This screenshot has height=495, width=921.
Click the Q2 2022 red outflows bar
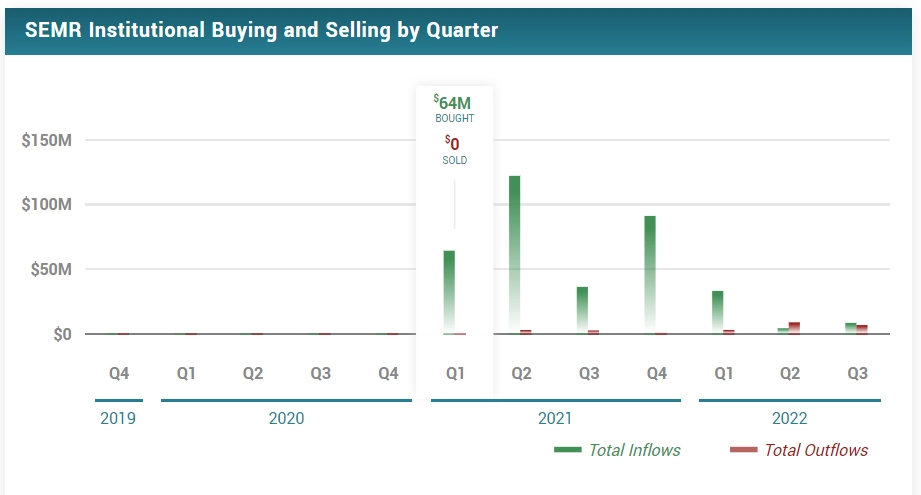(794, 327)
